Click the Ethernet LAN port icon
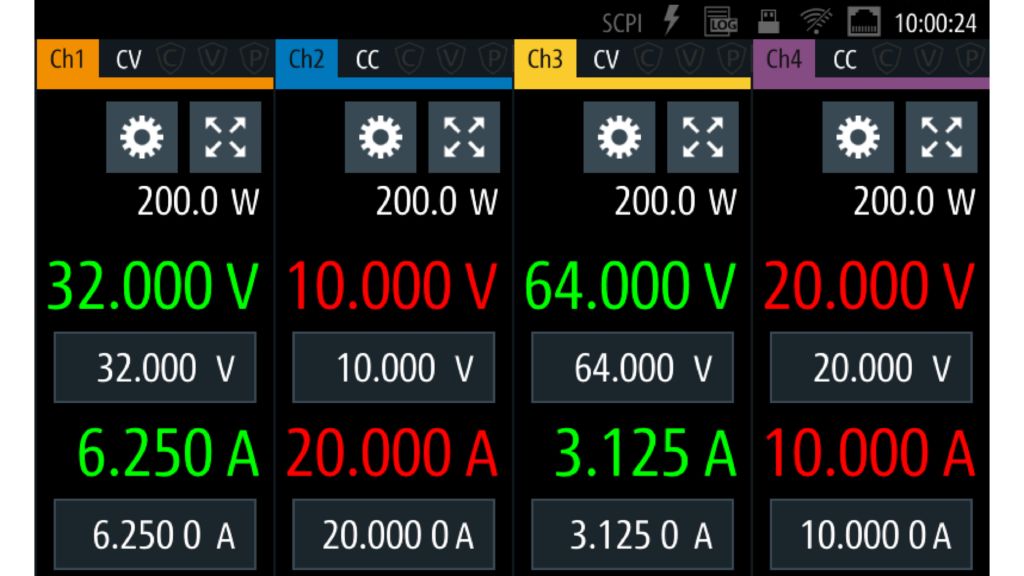The image size is (1024, 576). tap(863, 22)
